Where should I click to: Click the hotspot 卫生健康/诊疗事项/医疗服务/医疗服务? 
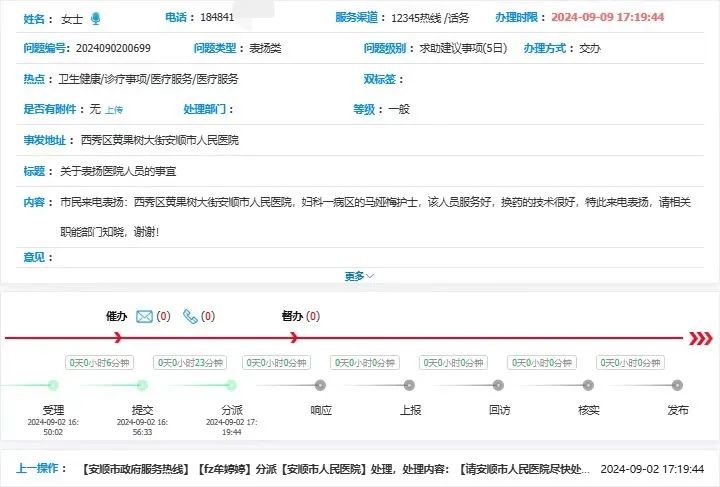pyautogui.click(x=149, y=79)
